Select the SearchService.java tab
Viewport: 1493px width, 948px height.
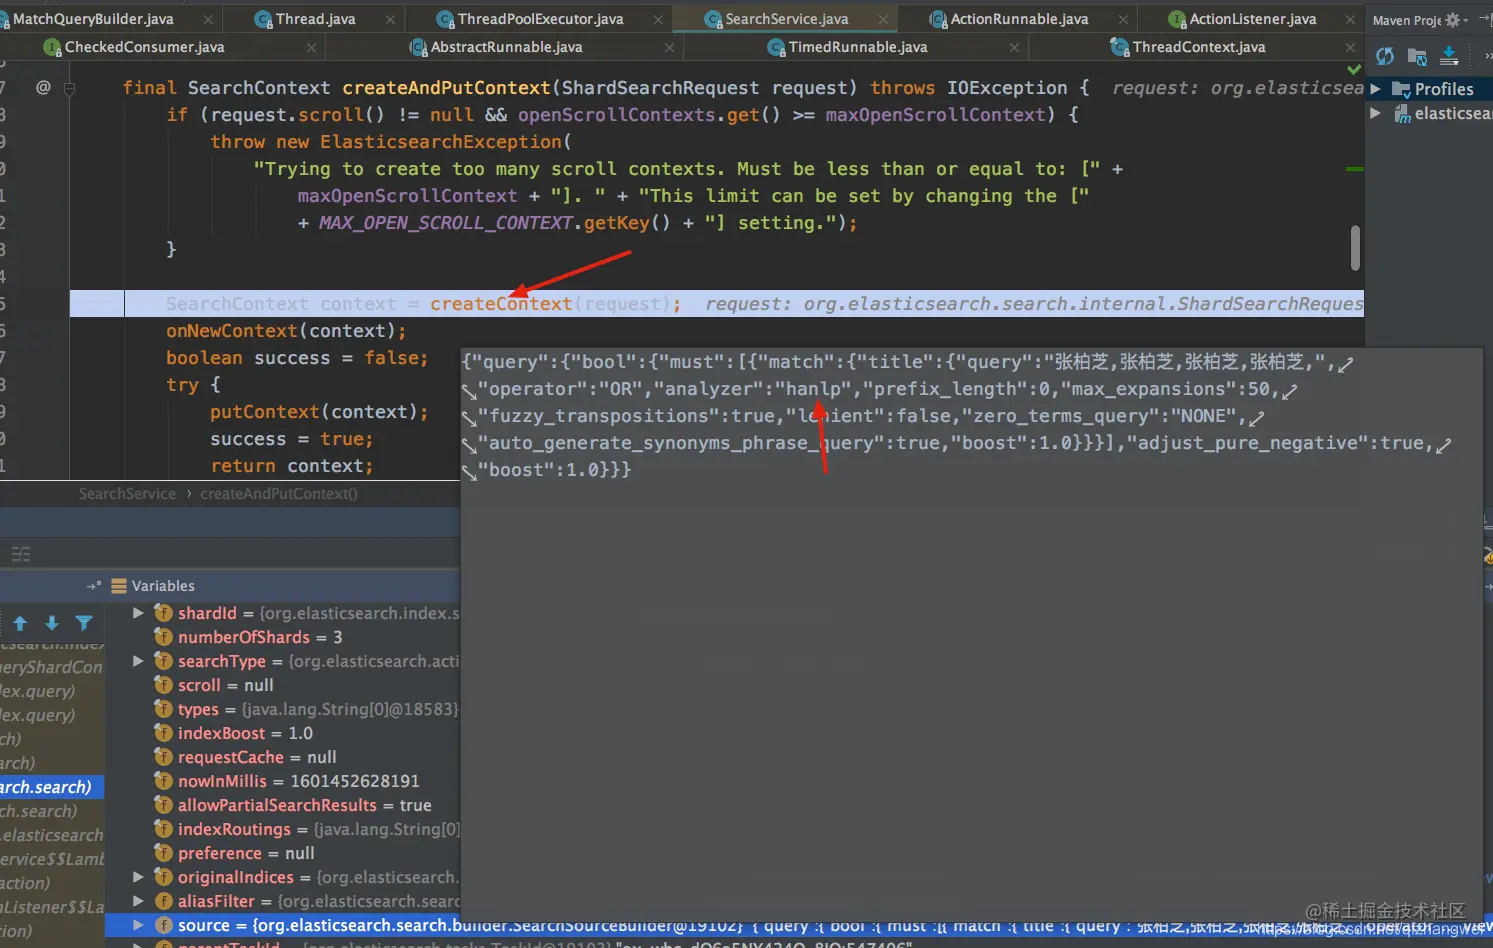click(x=786, y=19)
